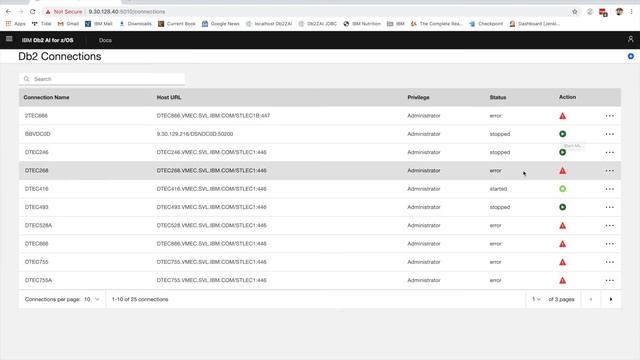Click started status icon for DTEC416
This screenshot has height=360, width=640.
pyautogui.click(x=562, y=189)
